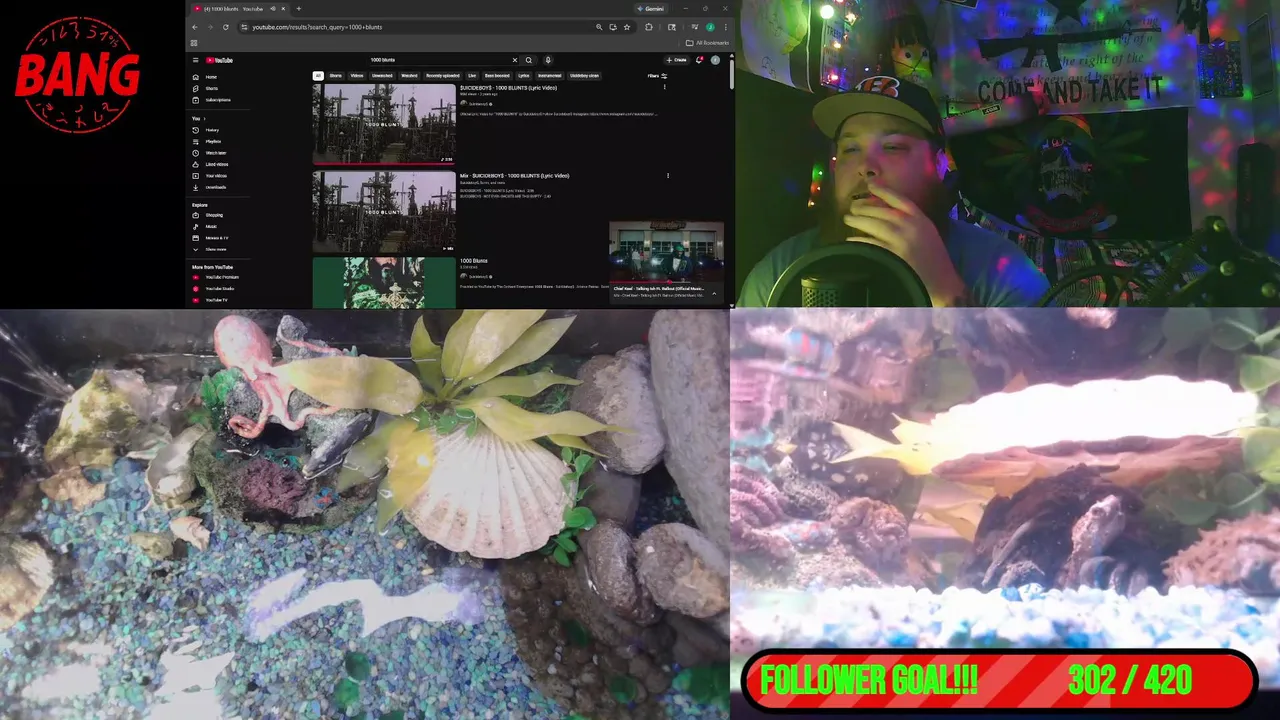Open the Filters dropdown
Image resolution: width=1280 pixels, height=720 pixels.
click(657, 76)
